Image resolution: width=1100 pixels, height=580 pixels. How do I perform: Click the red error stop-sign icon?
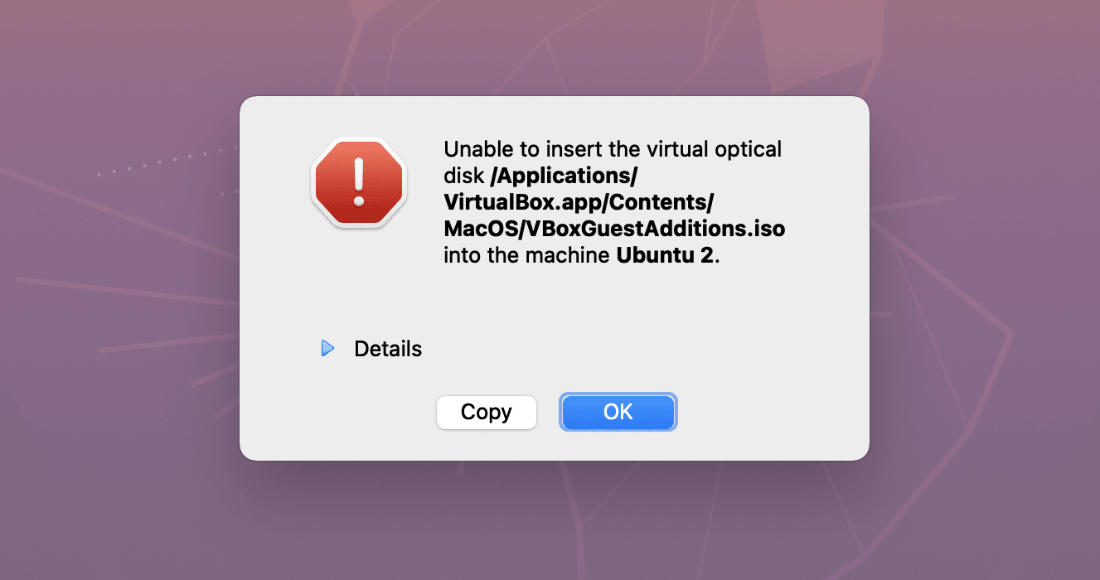[358, 182]
